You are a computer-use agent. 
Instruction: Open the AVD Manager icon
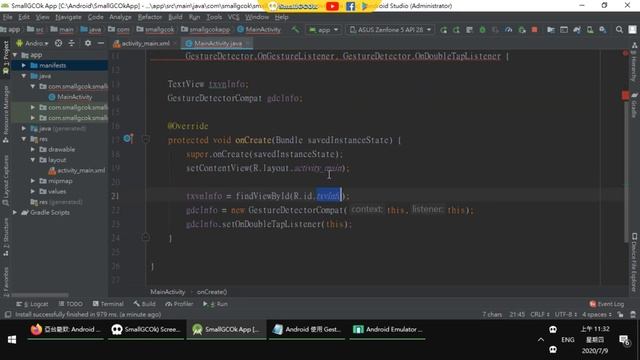pos(590,30)
